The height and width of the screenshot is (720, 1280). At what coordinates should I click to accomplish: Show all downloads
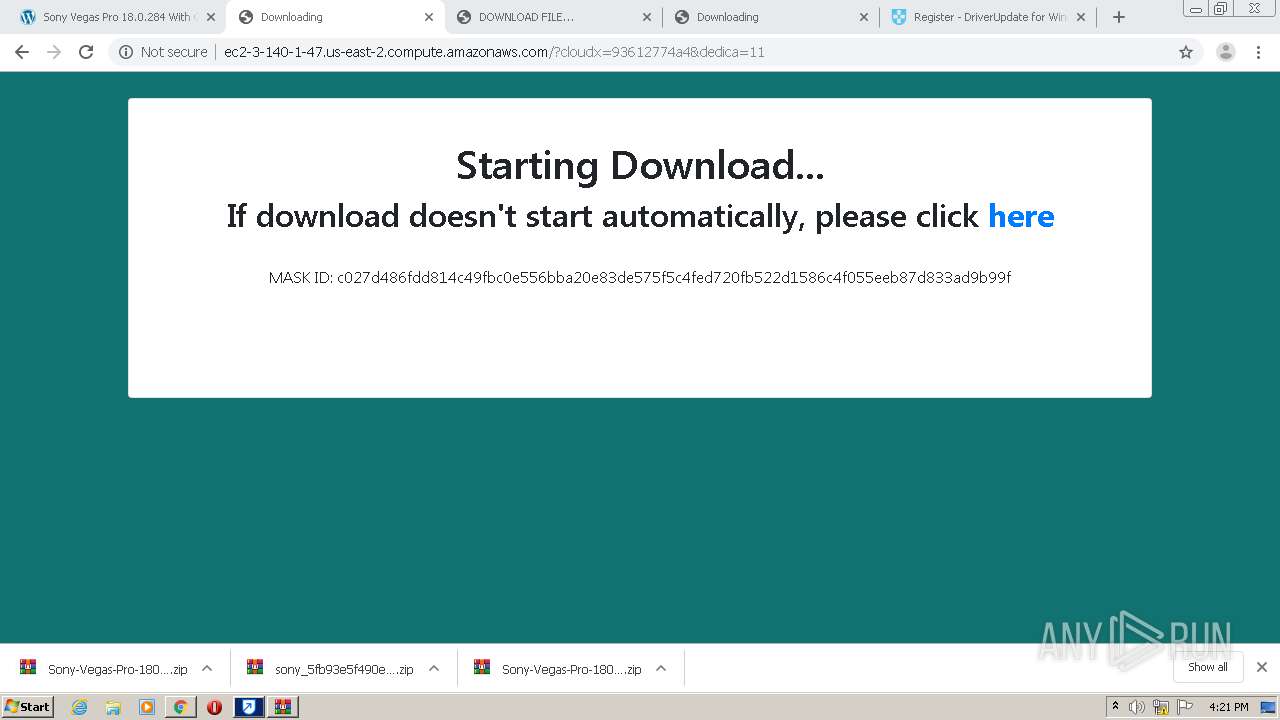[1208, 667]
